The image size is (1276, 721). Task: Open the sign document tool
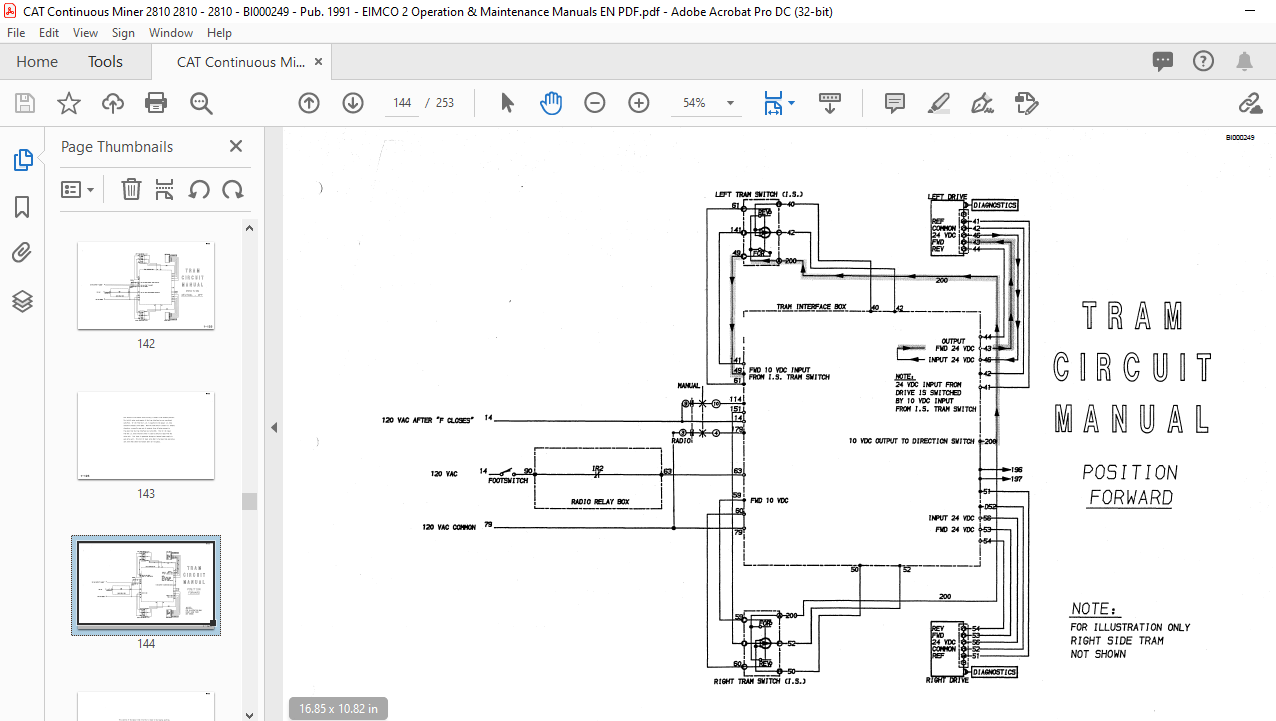pos(982,103)
